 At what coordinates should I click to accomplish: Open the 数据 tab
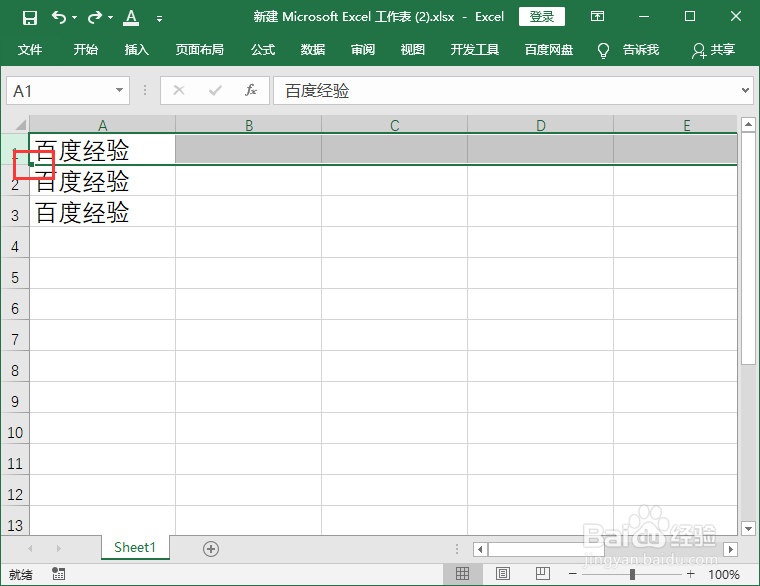tap(313, 49)
